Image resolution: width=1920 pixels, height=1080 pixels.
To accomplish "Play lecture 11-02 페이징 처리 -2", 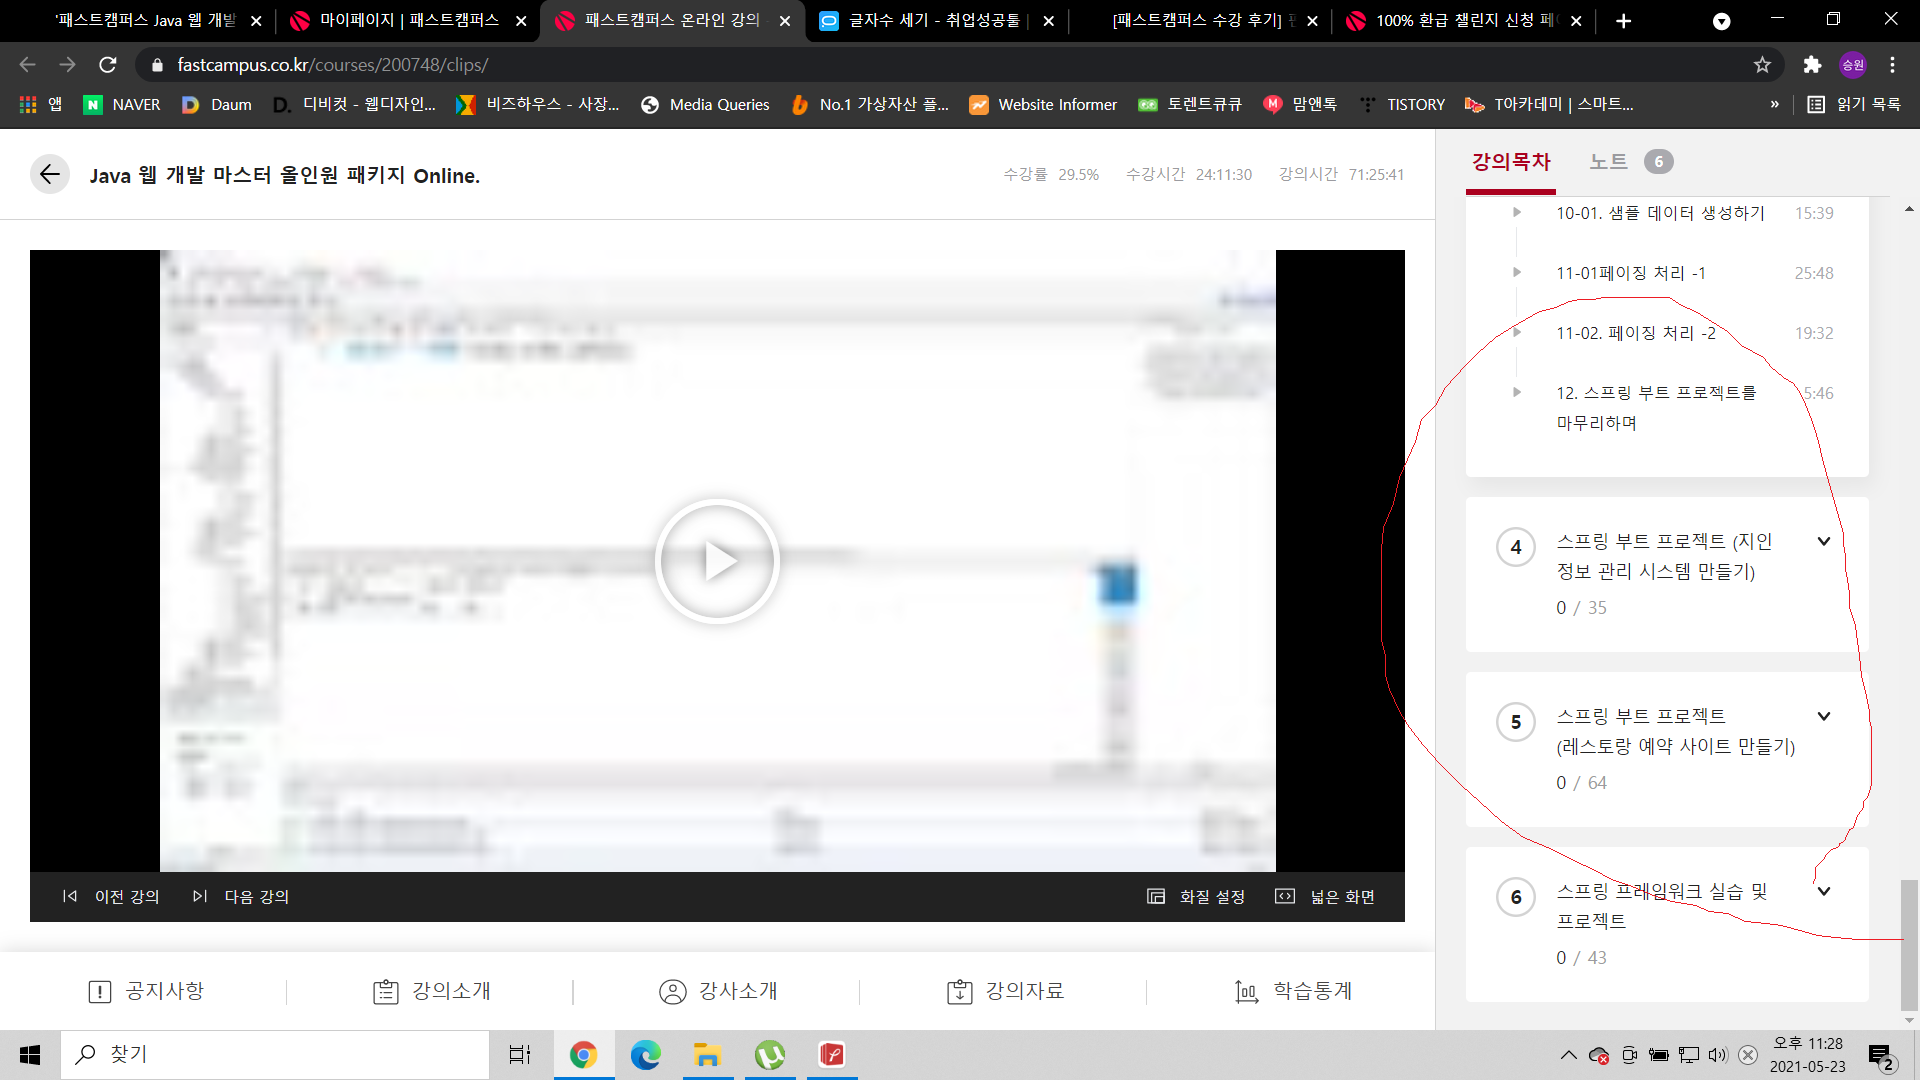I will click(1635, 333).
